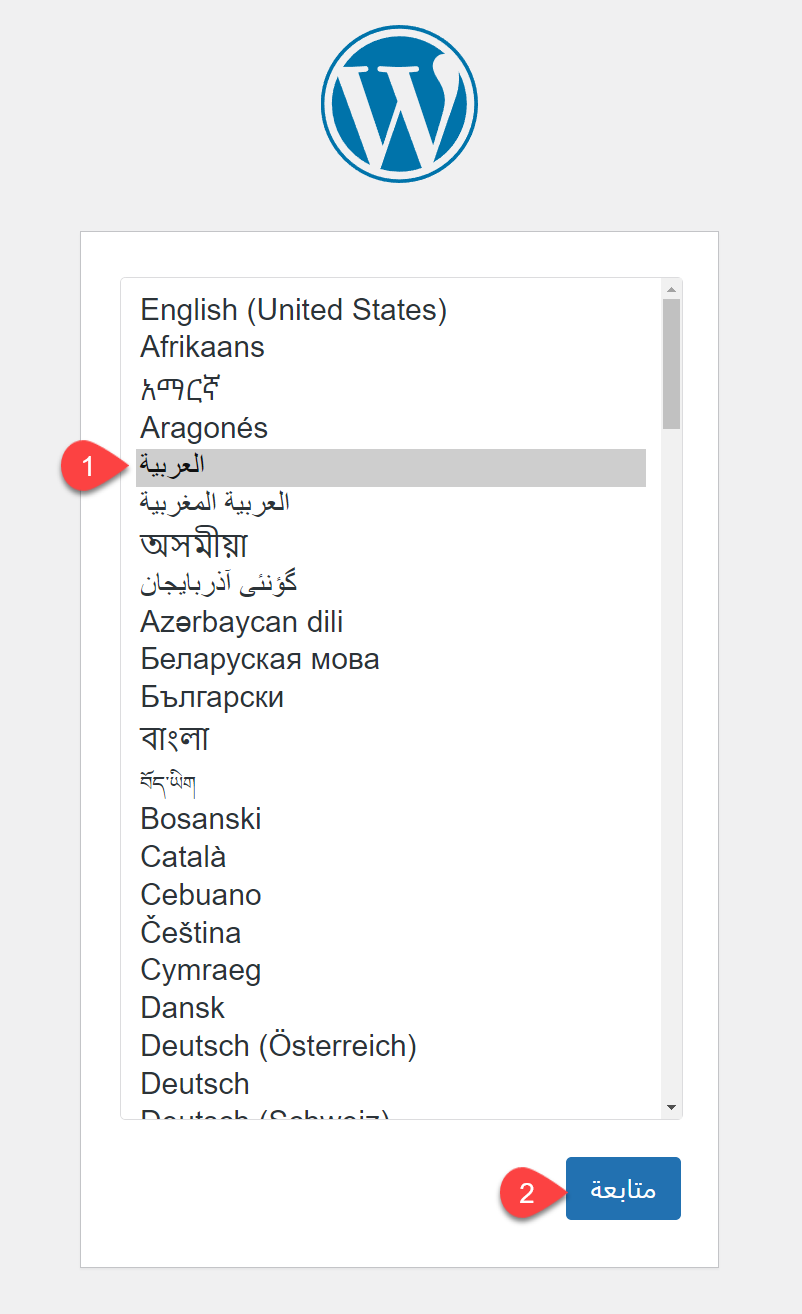The height and width of the screenshot is (1314, 802).
Task: Select Cymraeg language option
Action: pyautogui.click(x=200, y=970)
